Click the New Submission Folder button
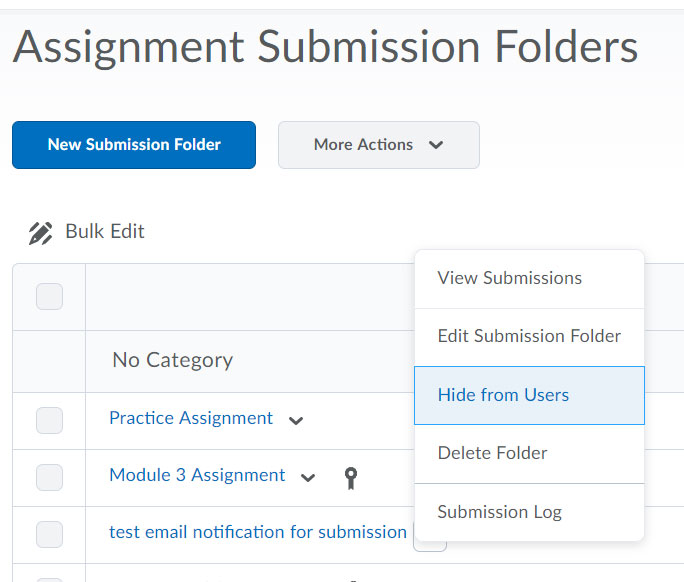 point(134,145)
